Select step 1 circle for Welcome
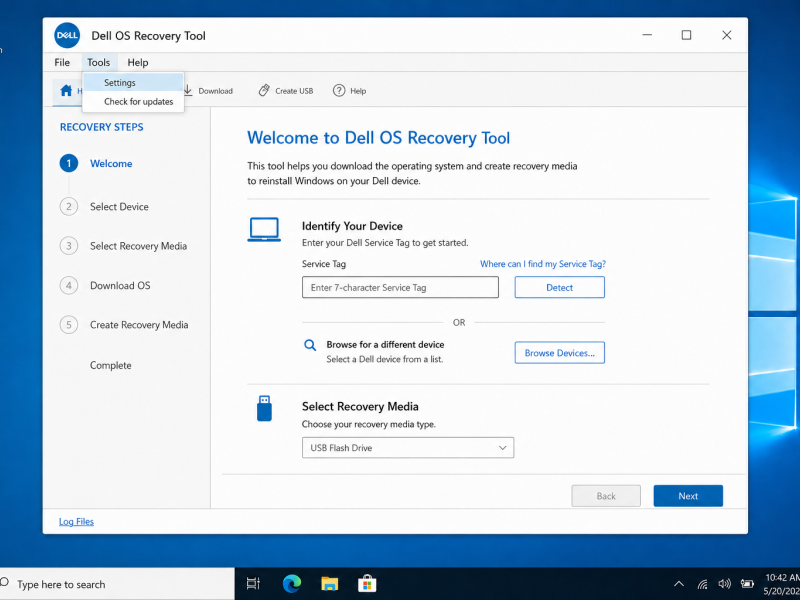The image size is (800, 600). pos(69,163)
